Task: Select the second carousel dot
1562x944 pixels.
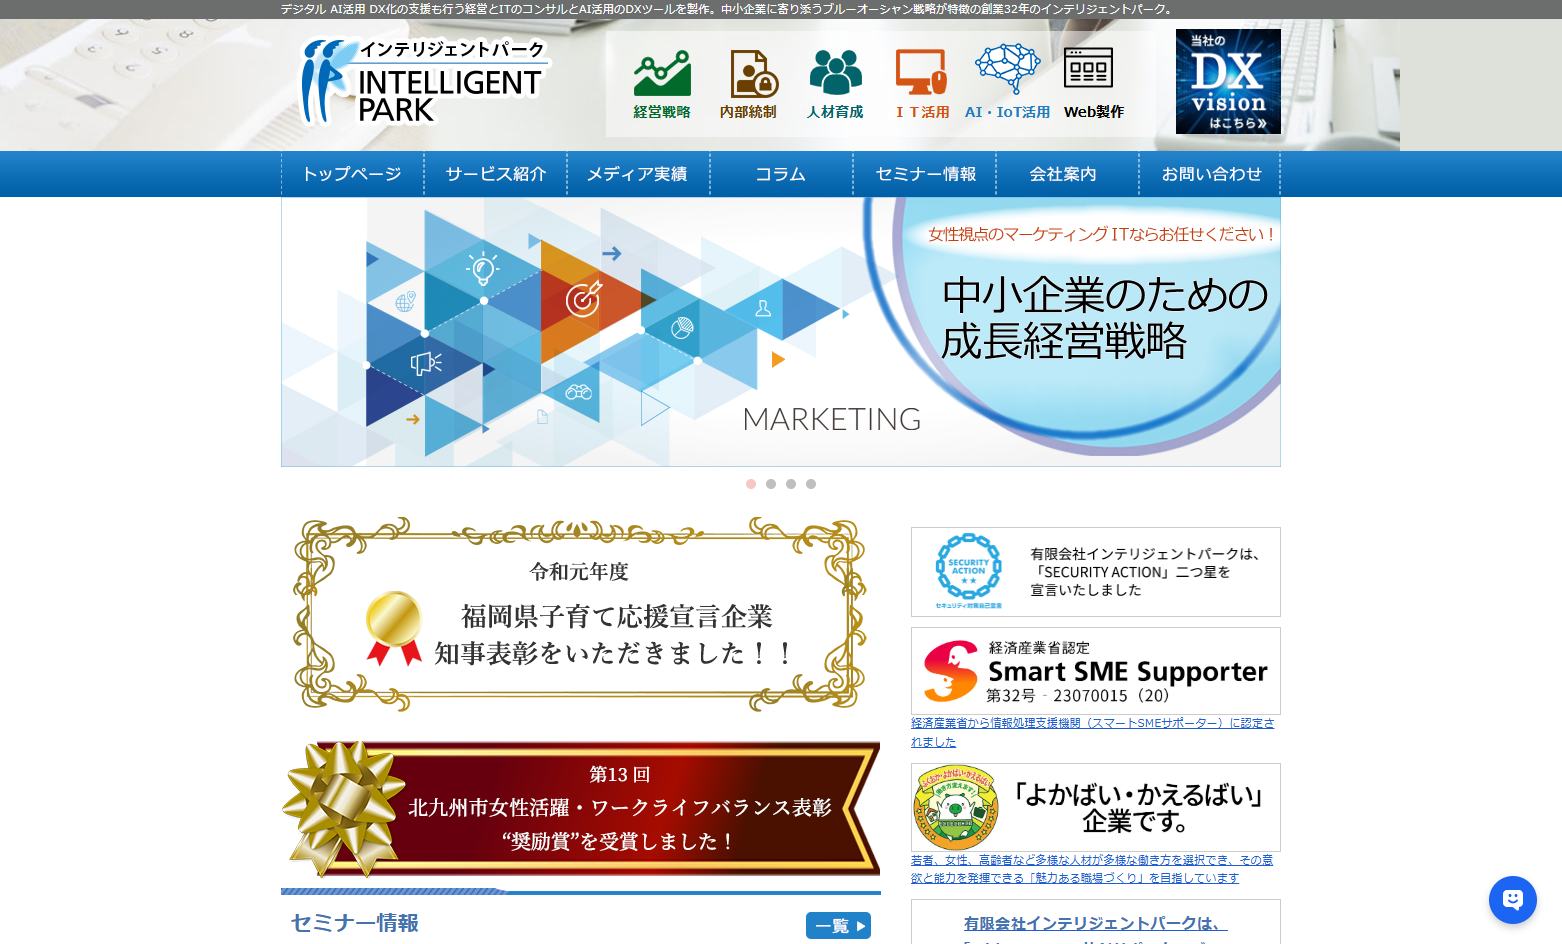Action: (x=771, y=484)
